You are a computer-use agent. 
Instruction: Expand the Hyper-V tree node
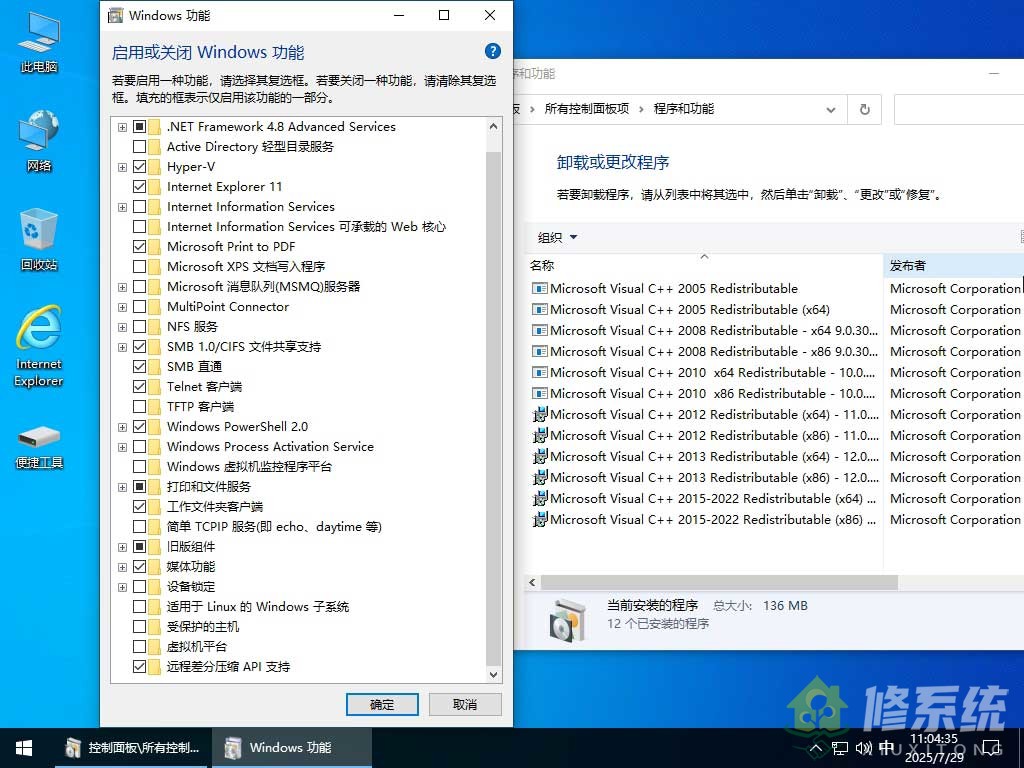[x=123, y=167]
